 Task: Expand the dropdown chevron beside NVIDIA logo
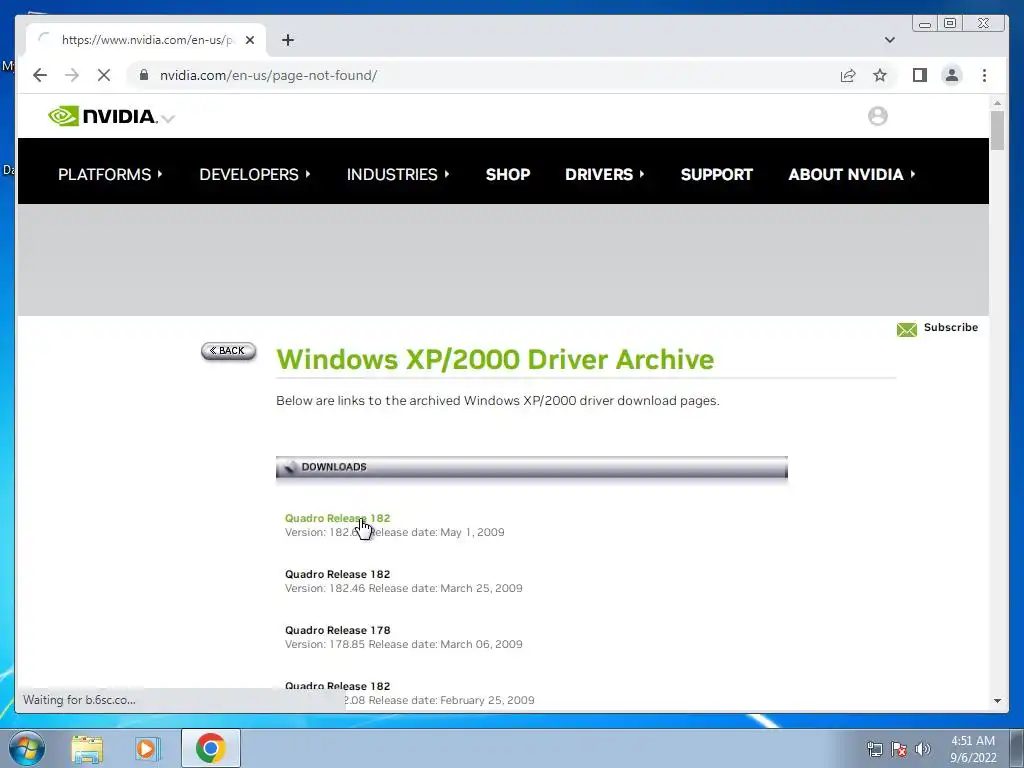(x=168, y=118)
